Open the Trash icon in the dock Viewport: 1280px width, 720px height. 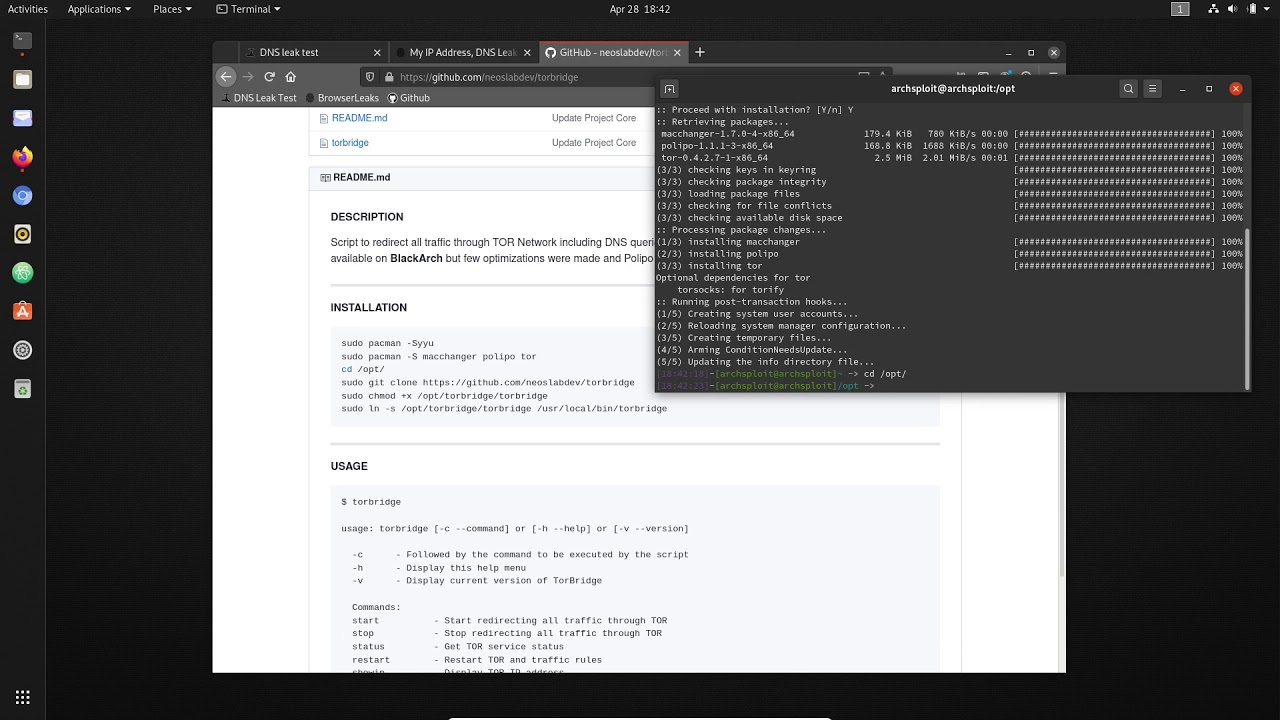pyautogui.click(x=22, y=389)
